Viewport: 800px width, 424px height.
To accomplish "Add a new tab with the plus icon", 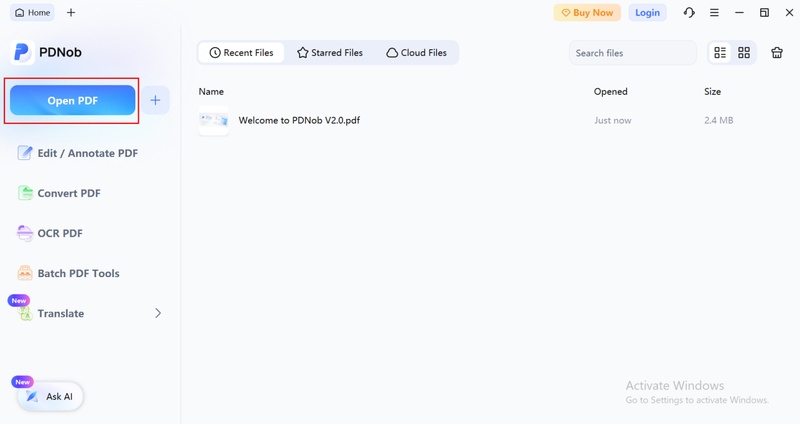I will point(71,13).
